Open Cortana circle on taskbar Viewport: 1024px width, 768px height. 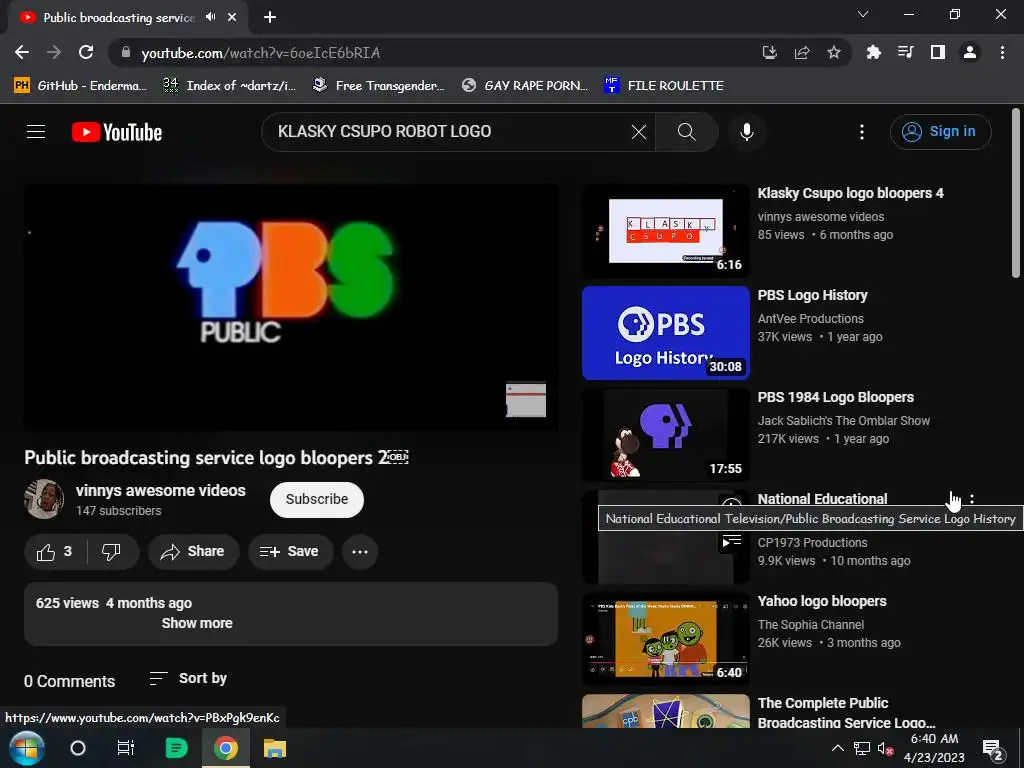pyautogui.click(x=78, y=748)
